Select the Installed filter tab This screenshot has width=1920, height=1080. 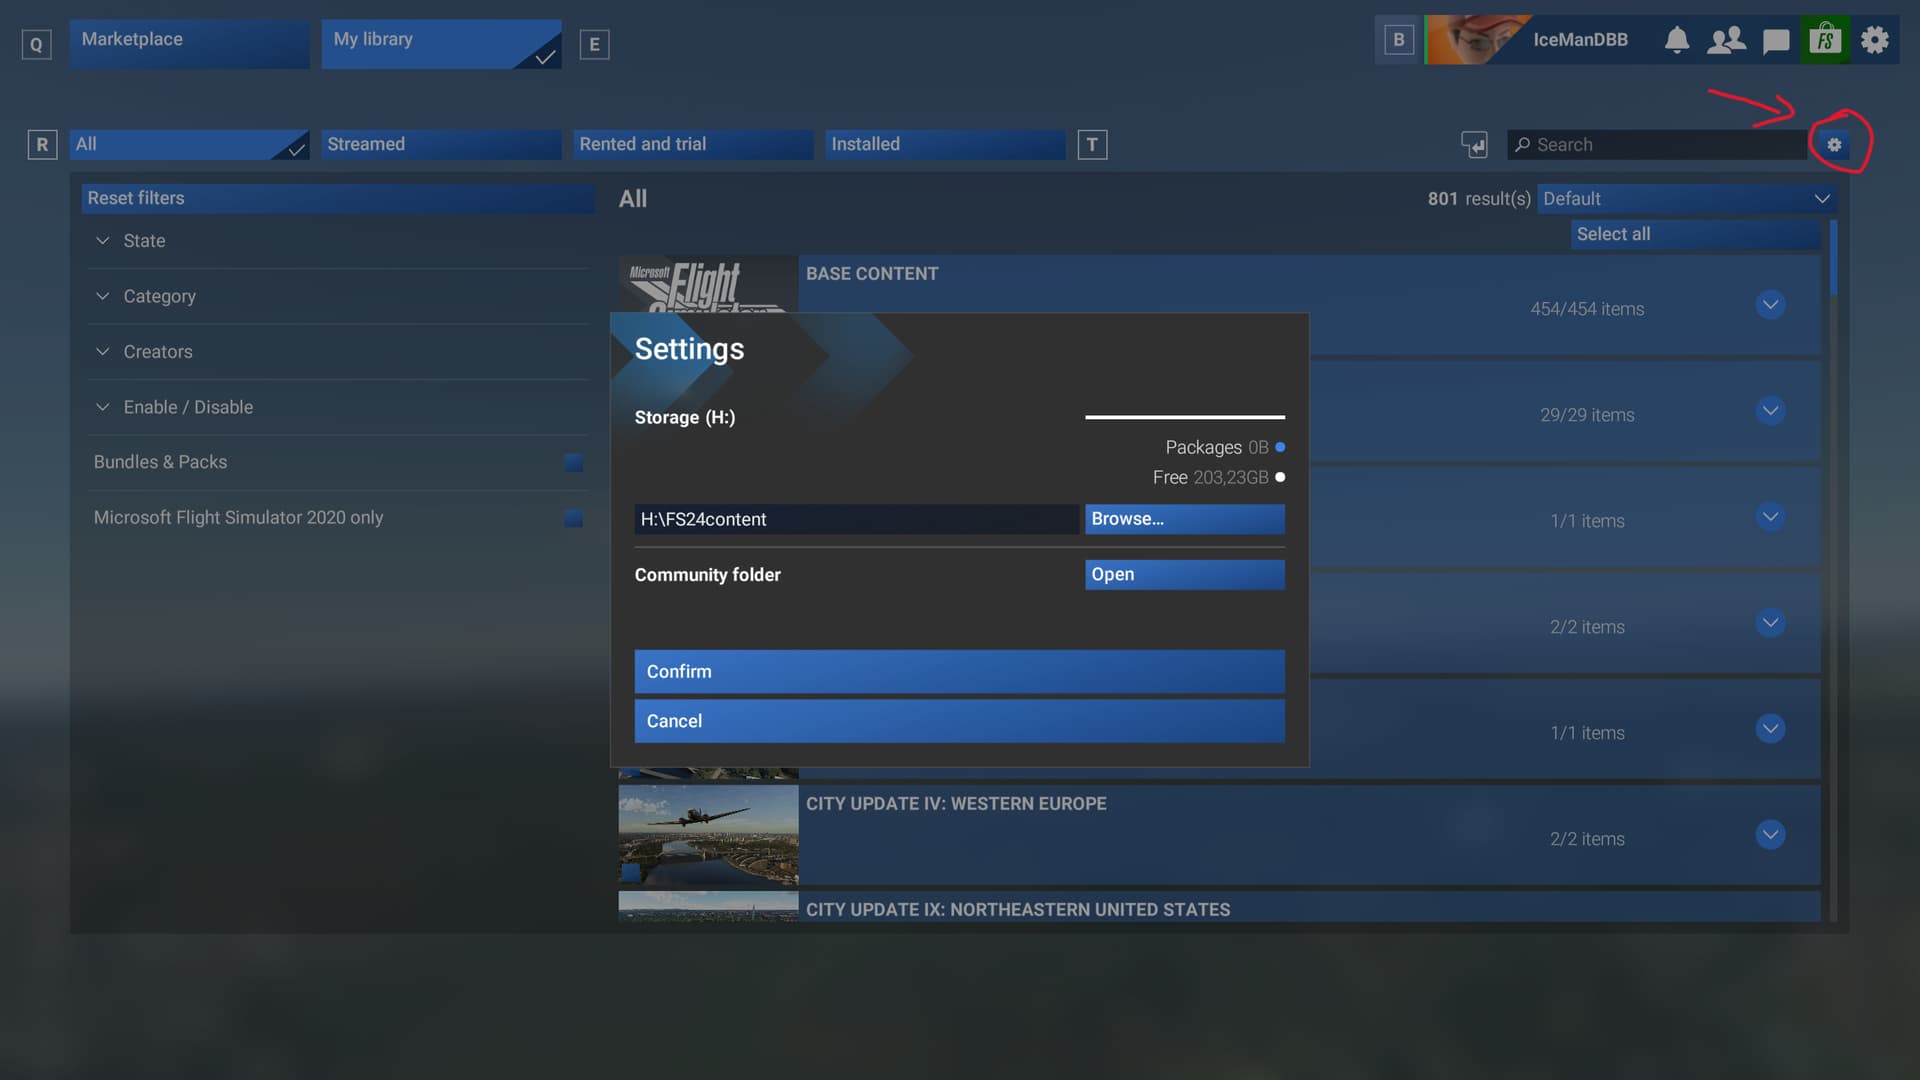(945, 145)
